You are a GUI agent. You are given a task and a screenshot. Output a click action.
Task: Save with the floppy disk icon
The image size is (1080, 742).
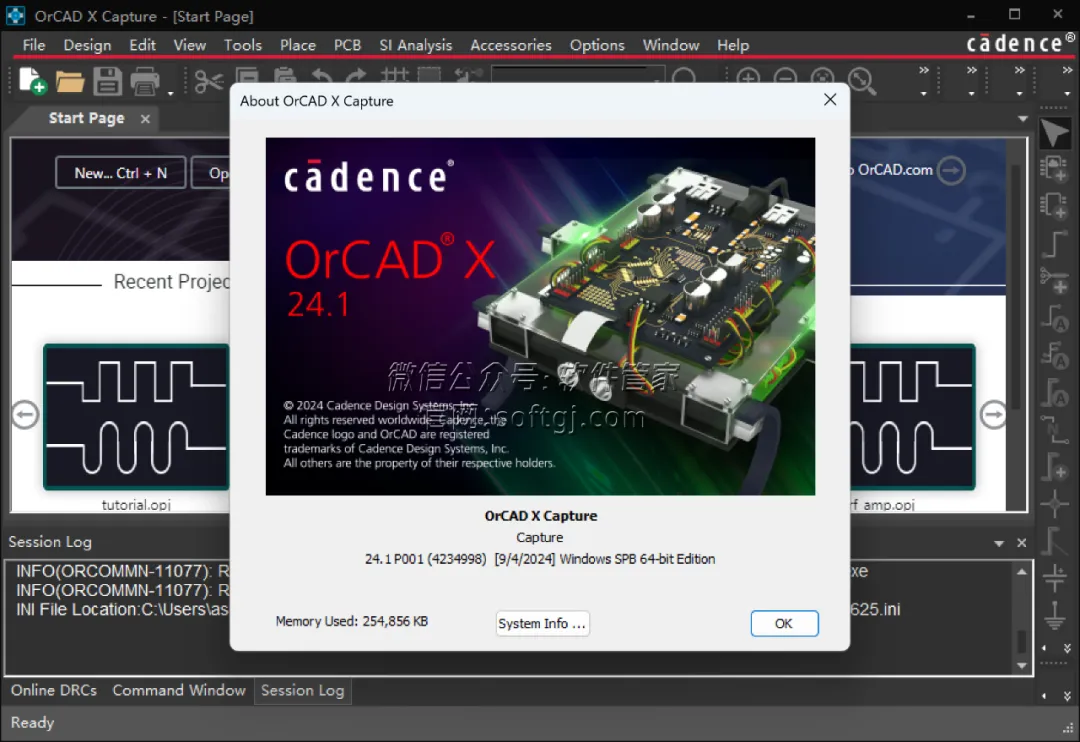[x=107, y=81]
